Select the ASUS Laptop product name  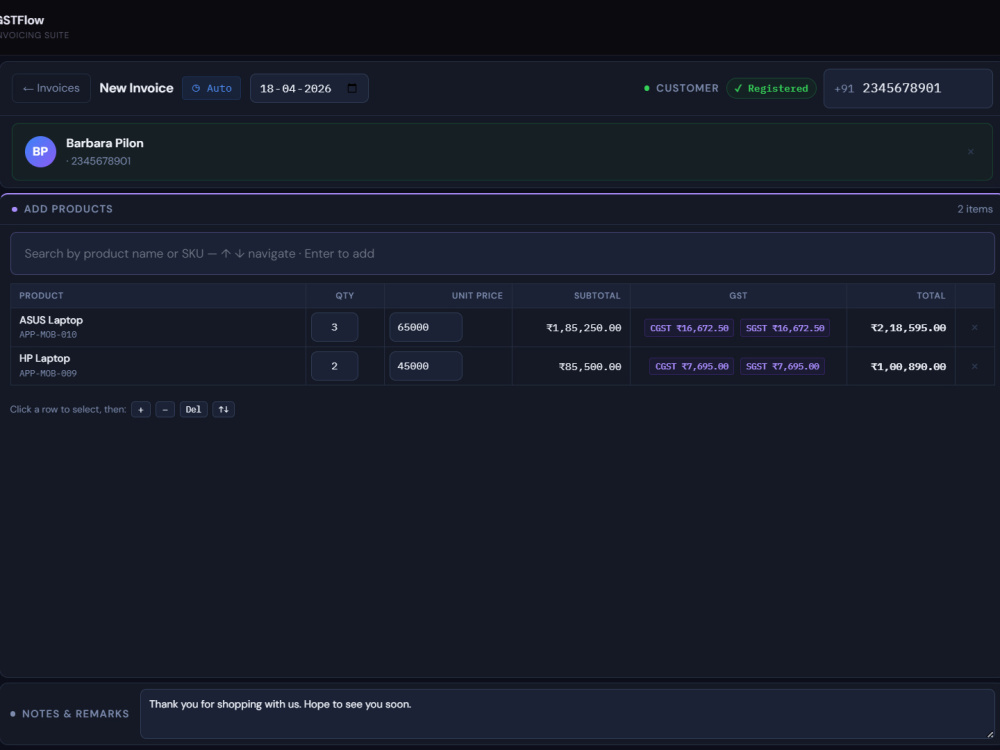click(x=51, y=320)
